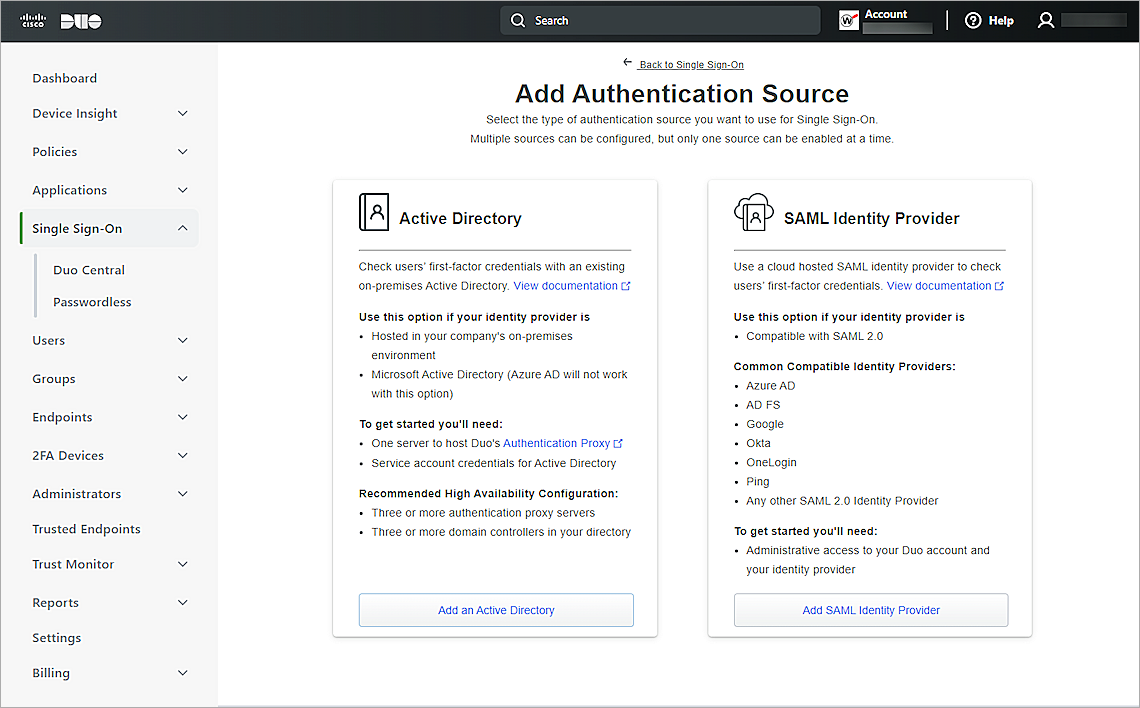The image size is (1140, 708).
Task: Open the Search bar magnifier icon
Action: tap(517, 20)
